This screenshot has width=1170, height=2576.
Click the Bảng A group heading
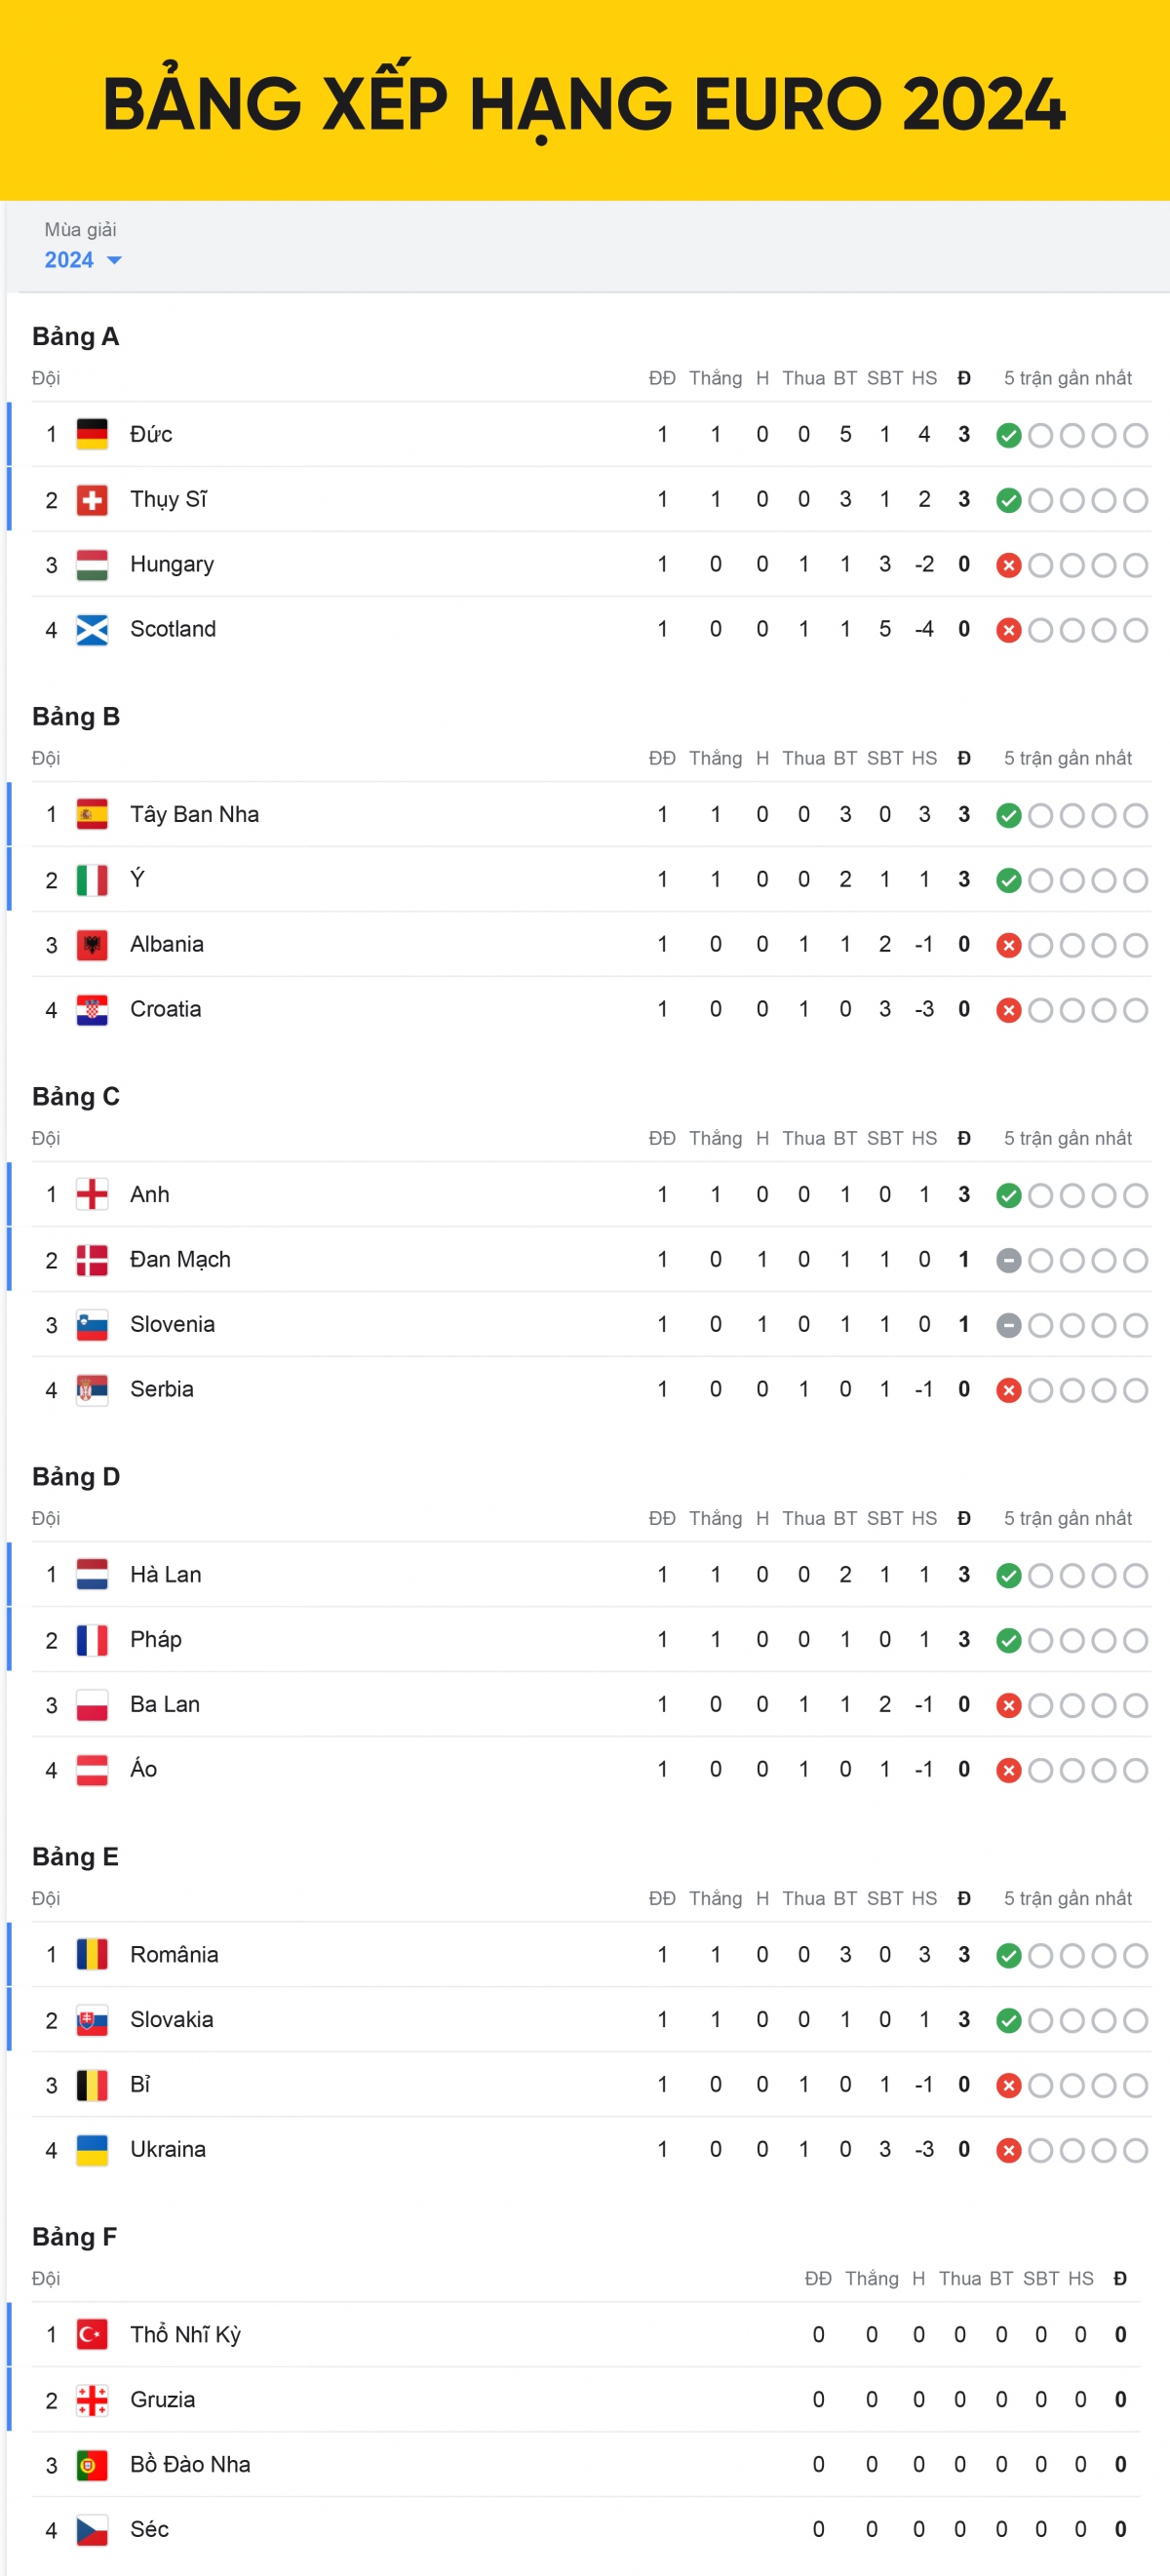tap(76, 337)
